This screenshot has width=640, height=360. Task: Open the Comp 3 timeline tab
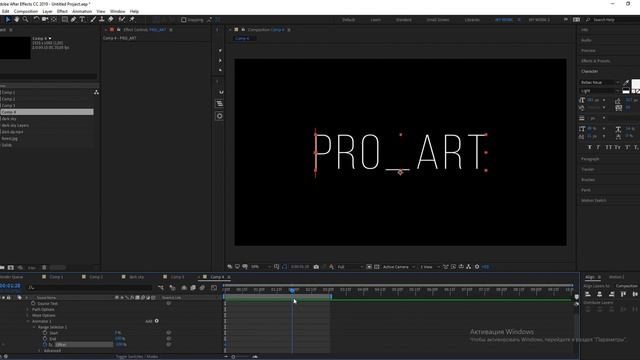(177, 277)
